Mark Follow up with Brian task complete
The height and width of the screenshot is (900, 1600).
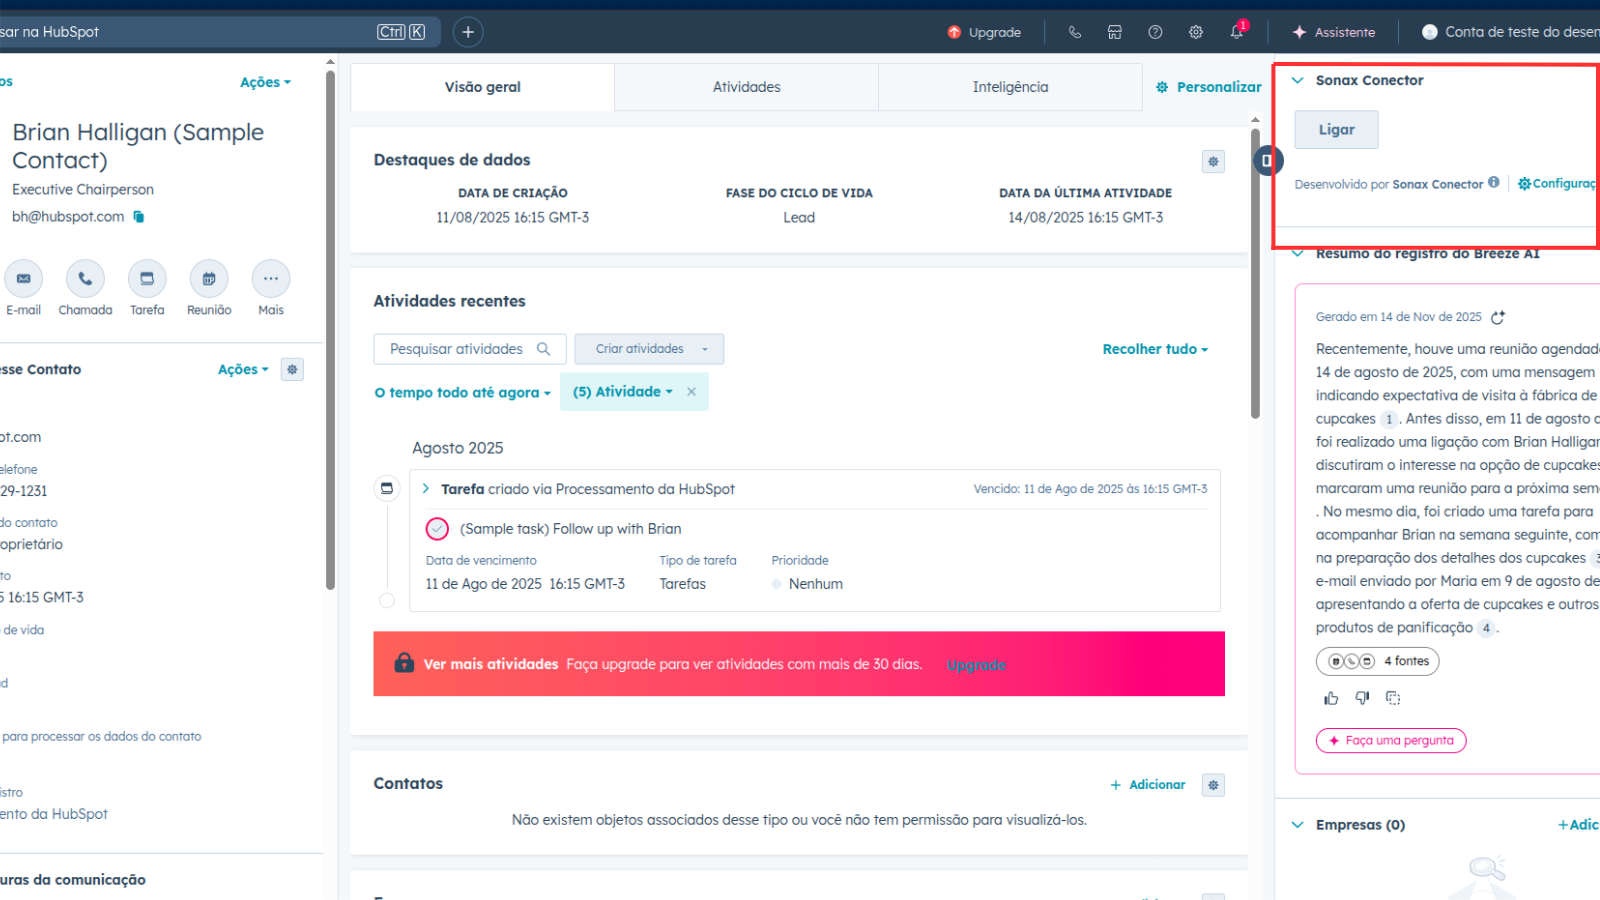[437, 529]
